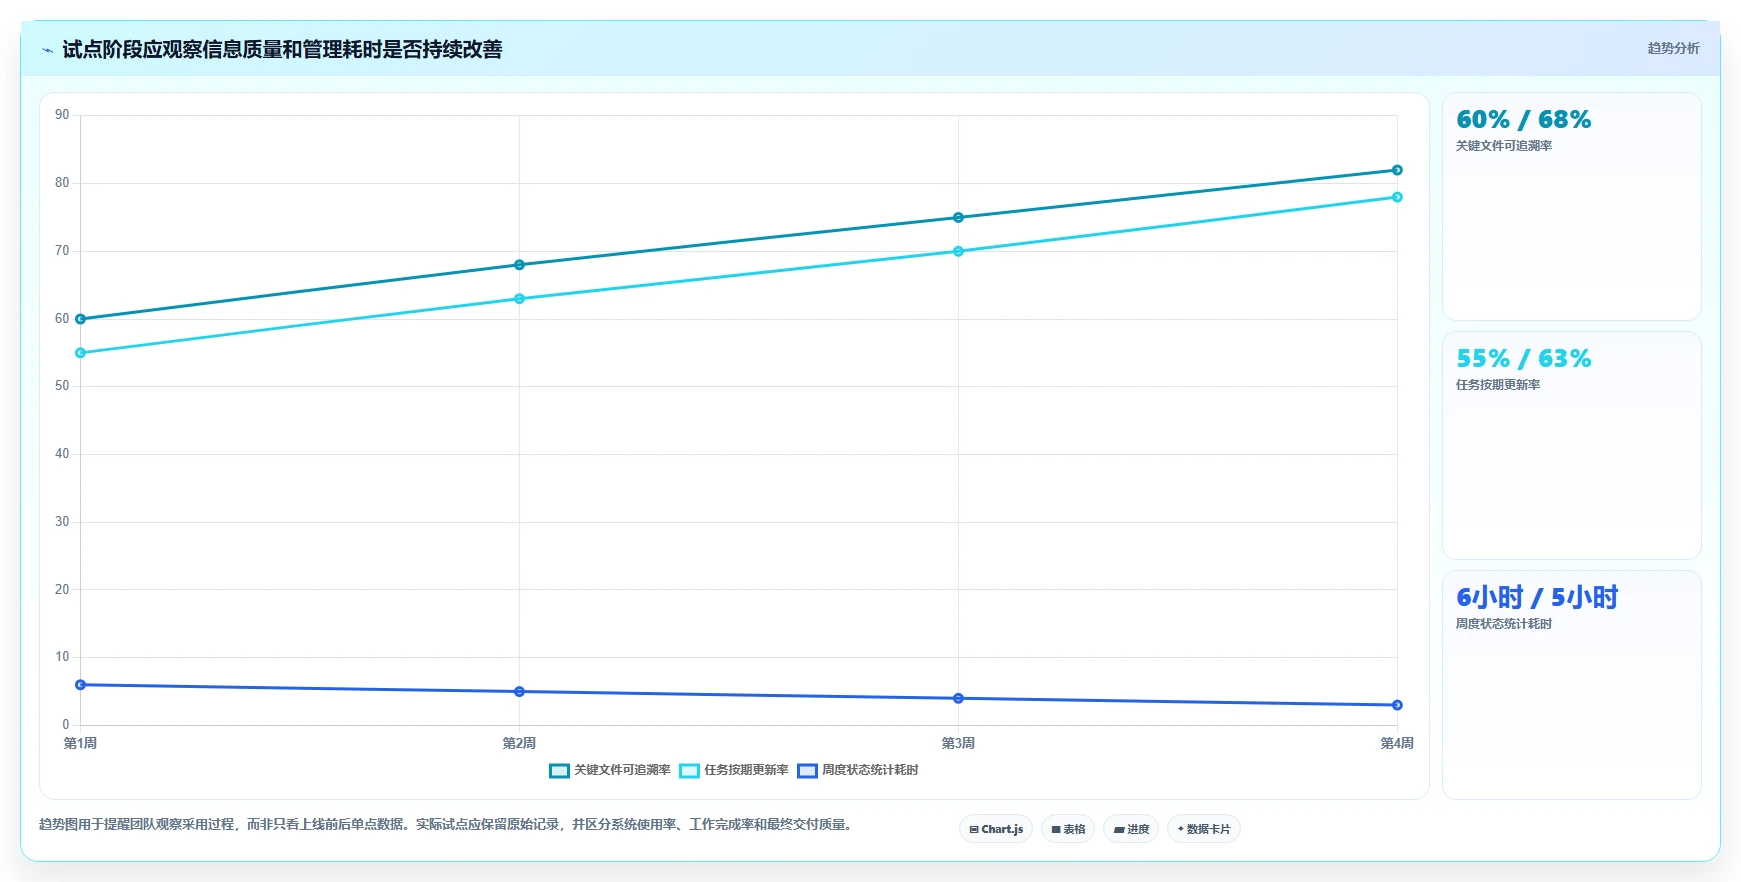The width and height of the screenshot is (1741, 882).
Task: Select 周度状态统计耗时 data point at 第4周
Action: pos(1397,705)
